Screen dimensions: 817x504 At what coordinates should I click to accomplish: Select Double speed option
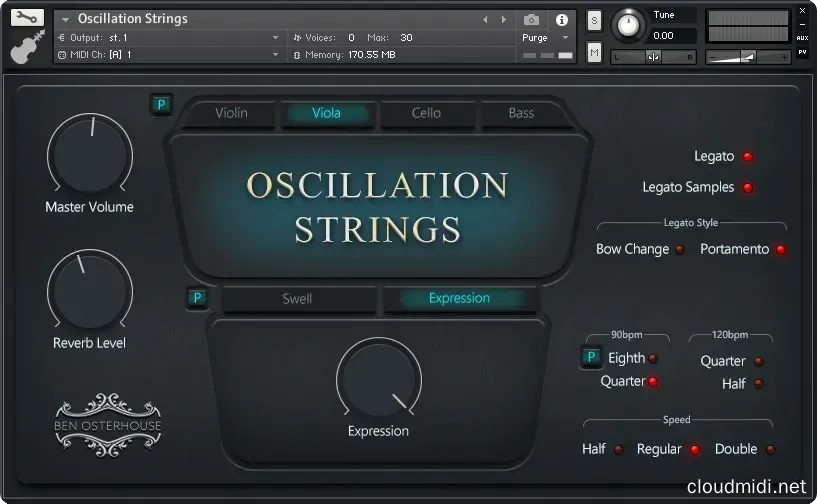771,450
